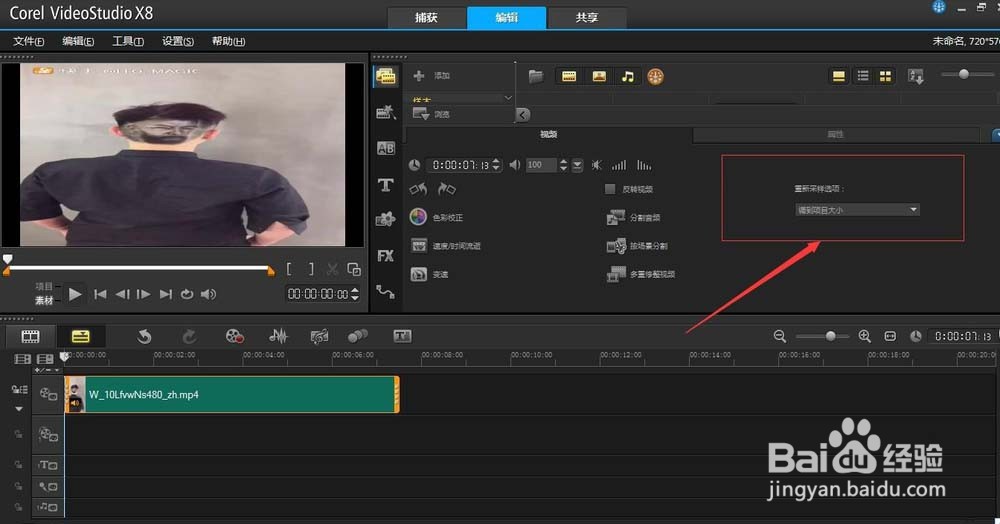Open the Sound Mixer in timeline toolbar
1000x524 pixels.
[x=278, y=336]
